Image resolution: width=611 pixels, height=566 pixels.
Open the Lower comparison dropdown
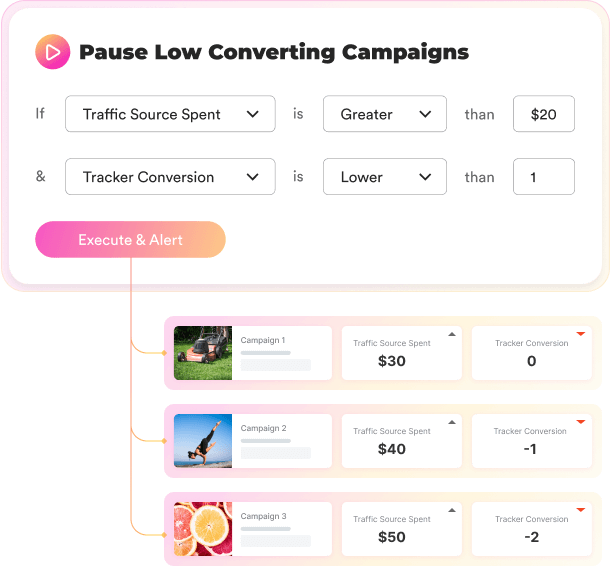[384, 177]
